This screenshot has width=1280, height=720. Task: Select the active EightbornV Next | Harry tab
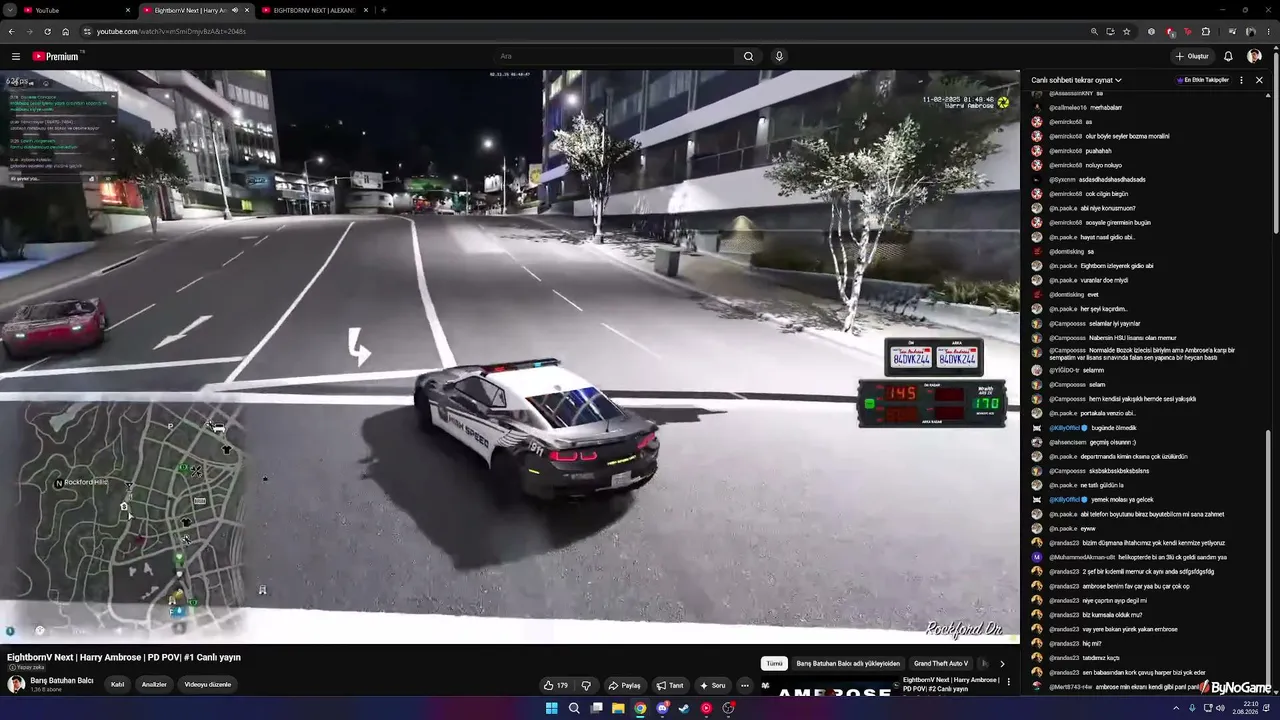[195, 10]
